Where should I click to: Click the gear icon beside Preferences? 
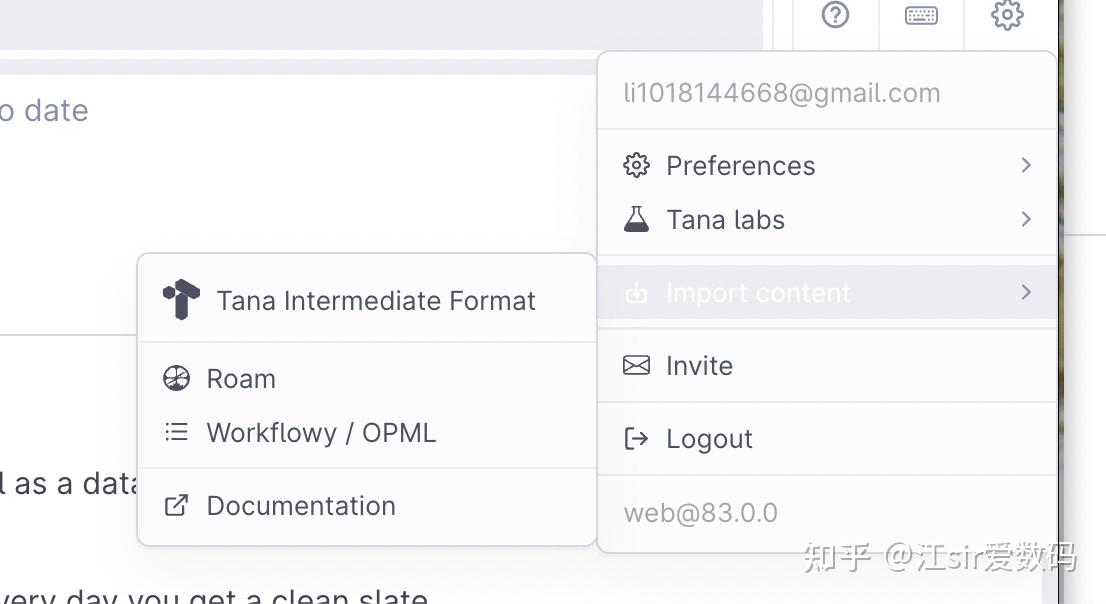point(636,165)
